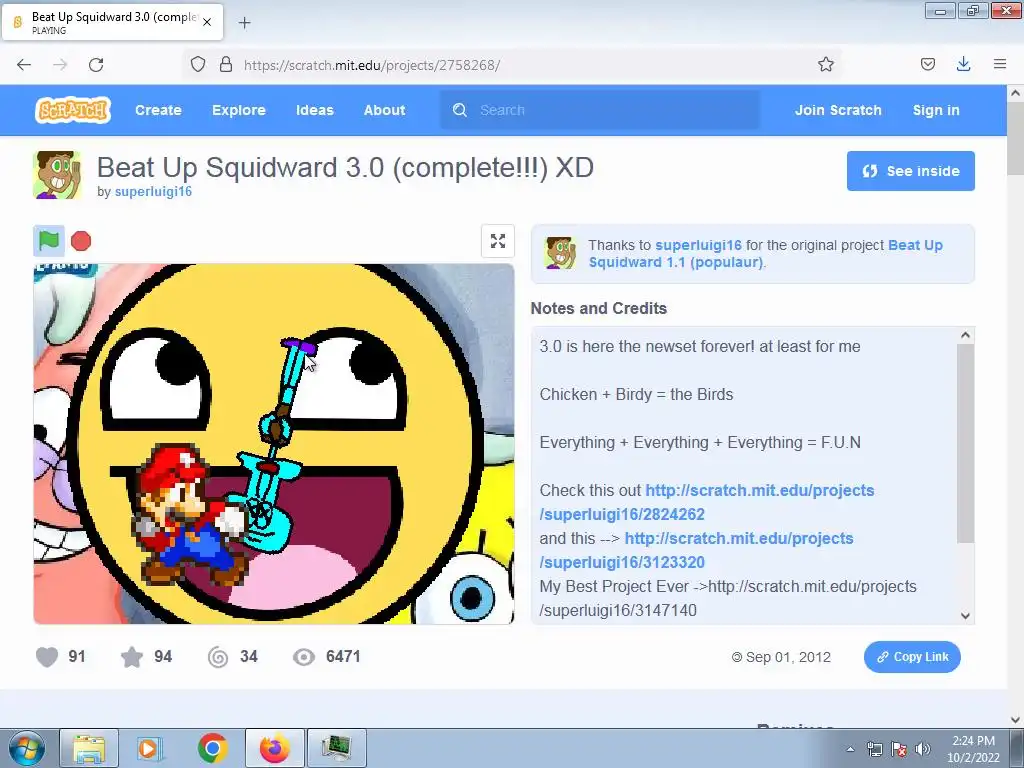Click the browser Forward arrow
This screenshot has height=768, width=1024.
tap(60, 65)
